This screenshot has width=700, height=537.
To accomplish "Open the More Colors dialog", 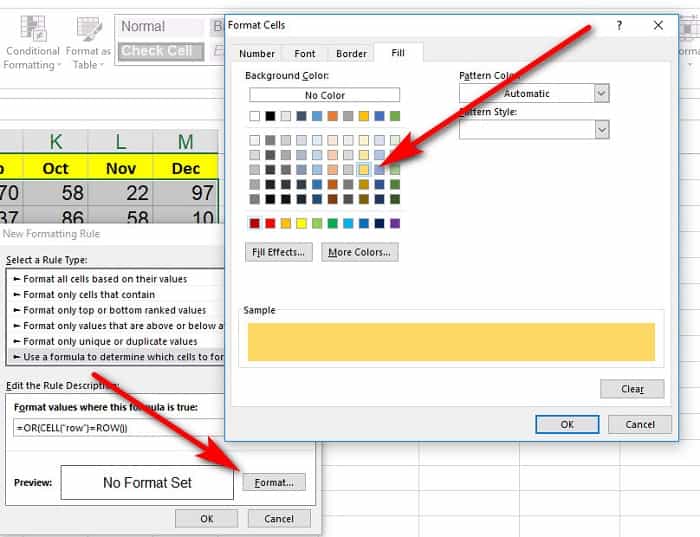I will click(x=360, y=252).
